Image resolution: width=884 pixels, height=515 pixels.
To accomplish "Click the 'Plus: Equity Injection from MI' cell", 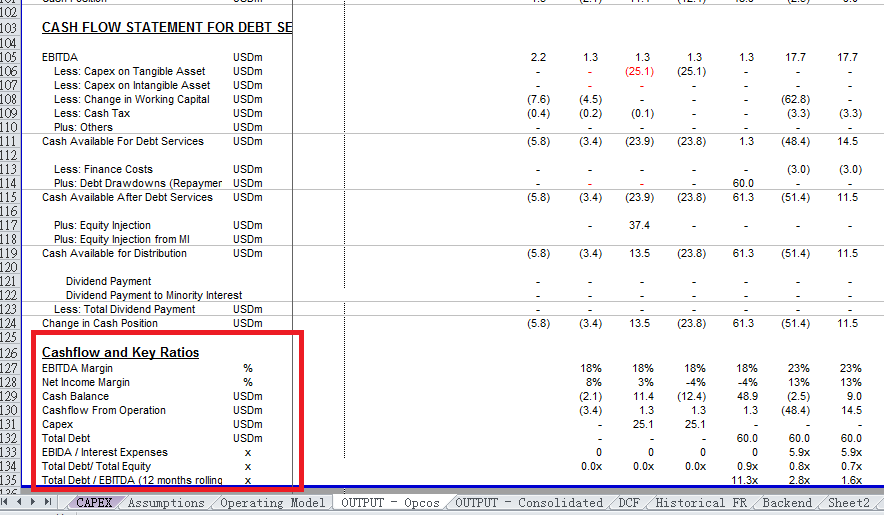I will [122, 239].
